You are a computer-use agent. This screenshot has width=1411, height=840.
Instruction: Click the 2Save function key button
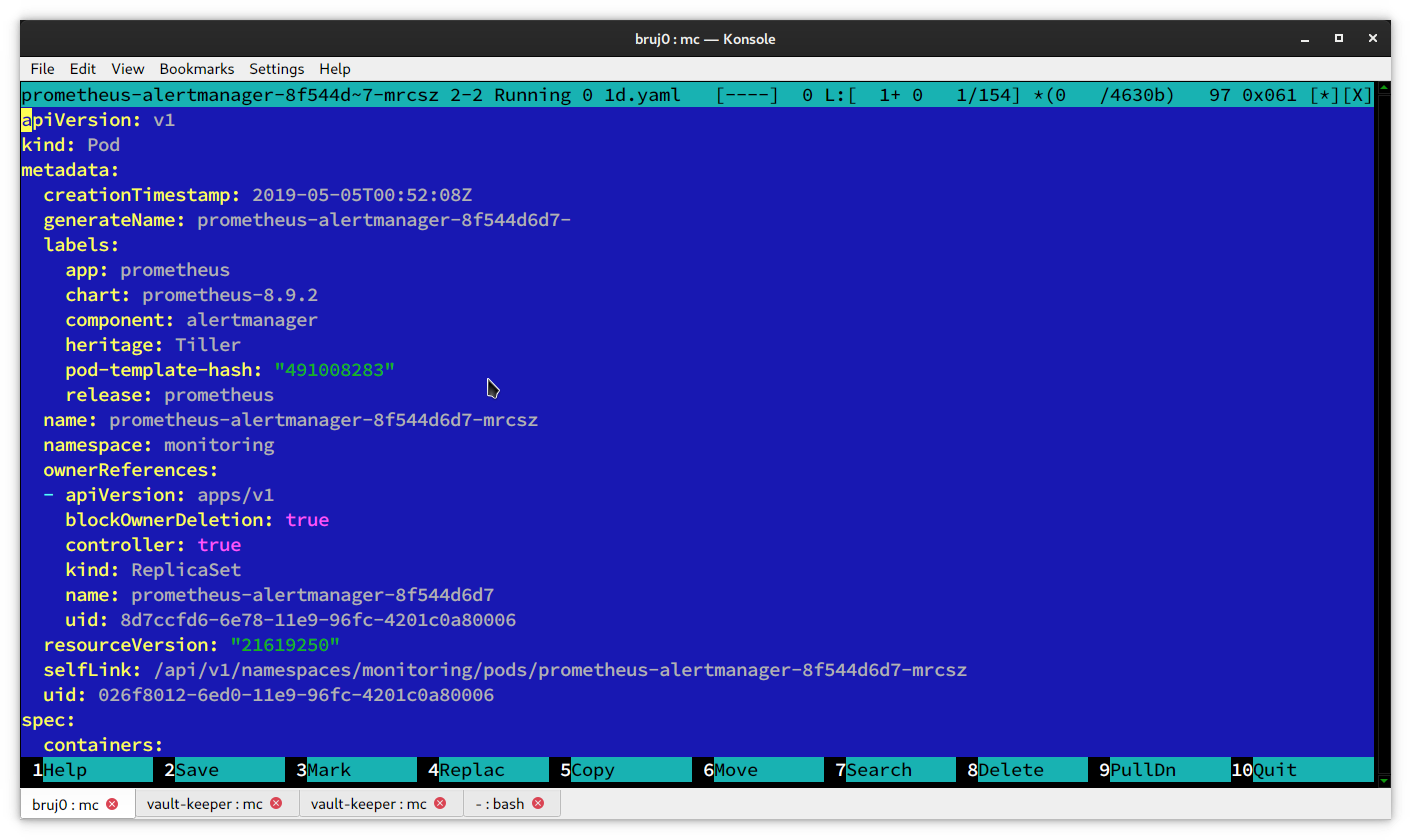point(219,770)
